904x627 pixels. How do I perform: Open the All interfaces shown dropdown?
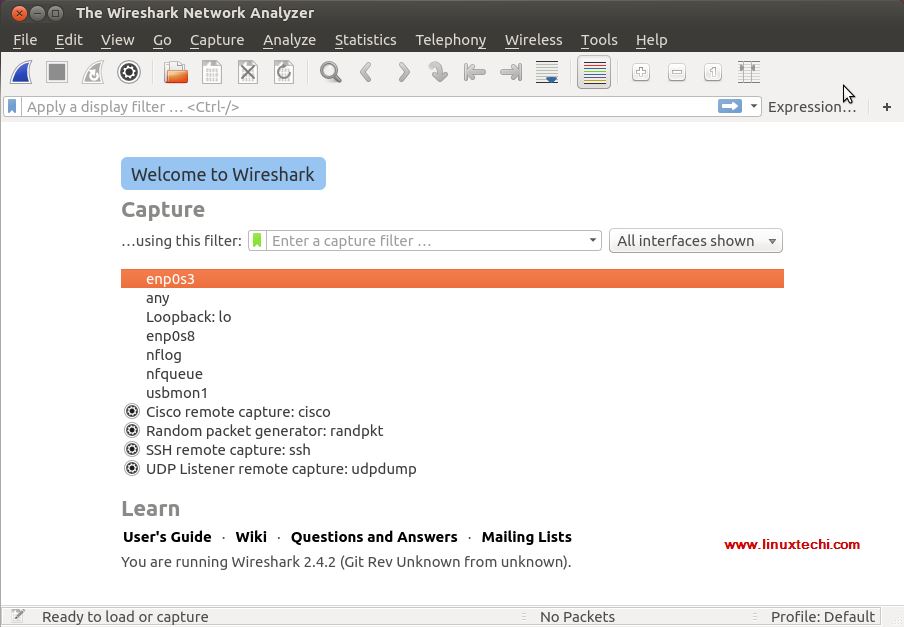click(695, 240)
